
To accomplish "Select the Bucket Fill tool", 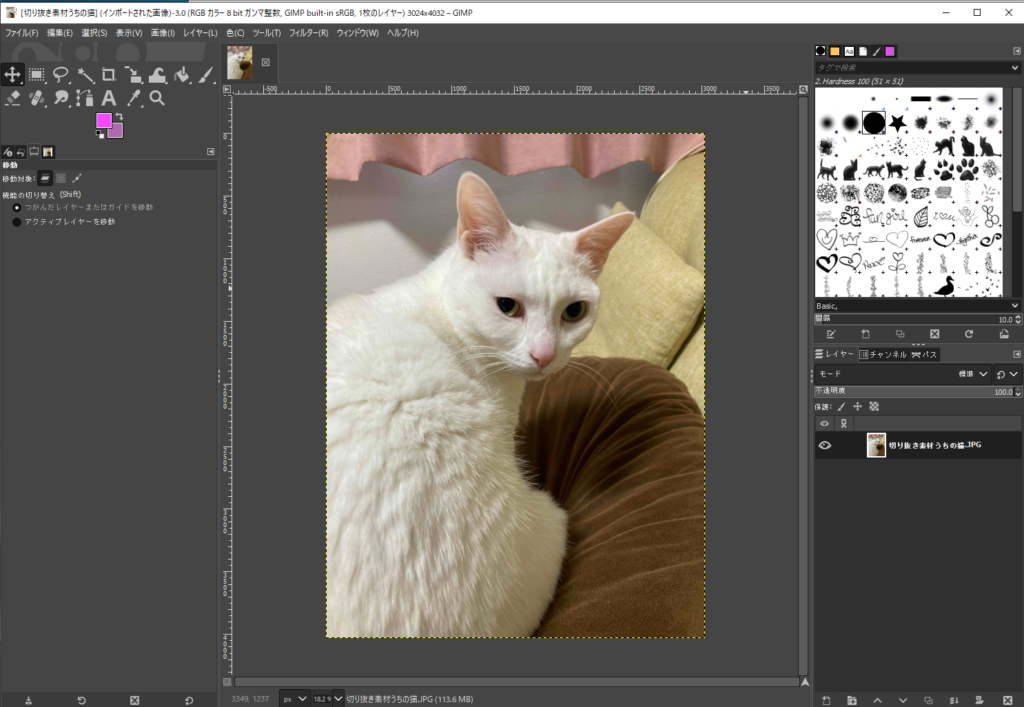I will coord(182,74).
